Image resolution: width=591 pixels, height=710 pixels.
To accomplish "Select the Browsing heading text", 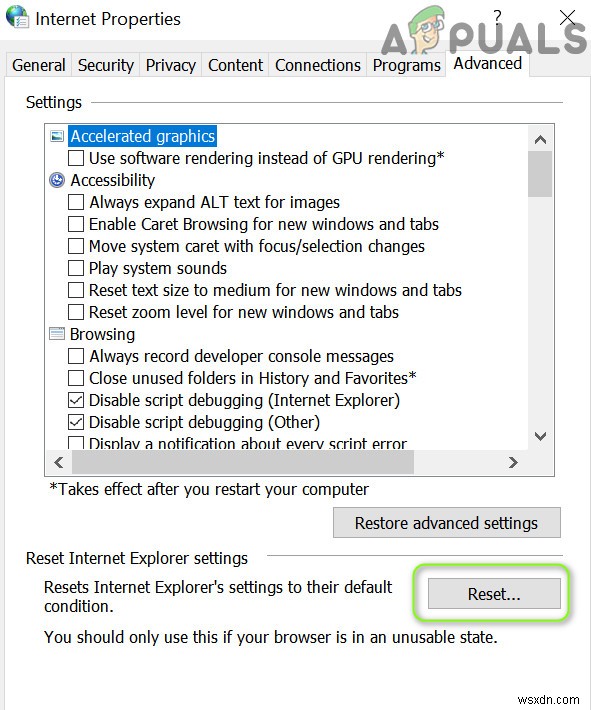I will pos(102,334).
